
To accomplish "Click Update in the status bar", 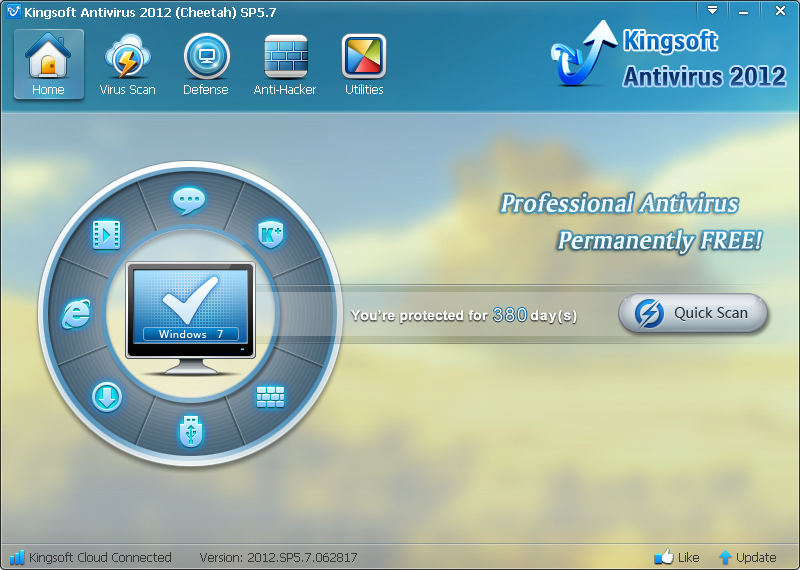I will pos(746,557).
